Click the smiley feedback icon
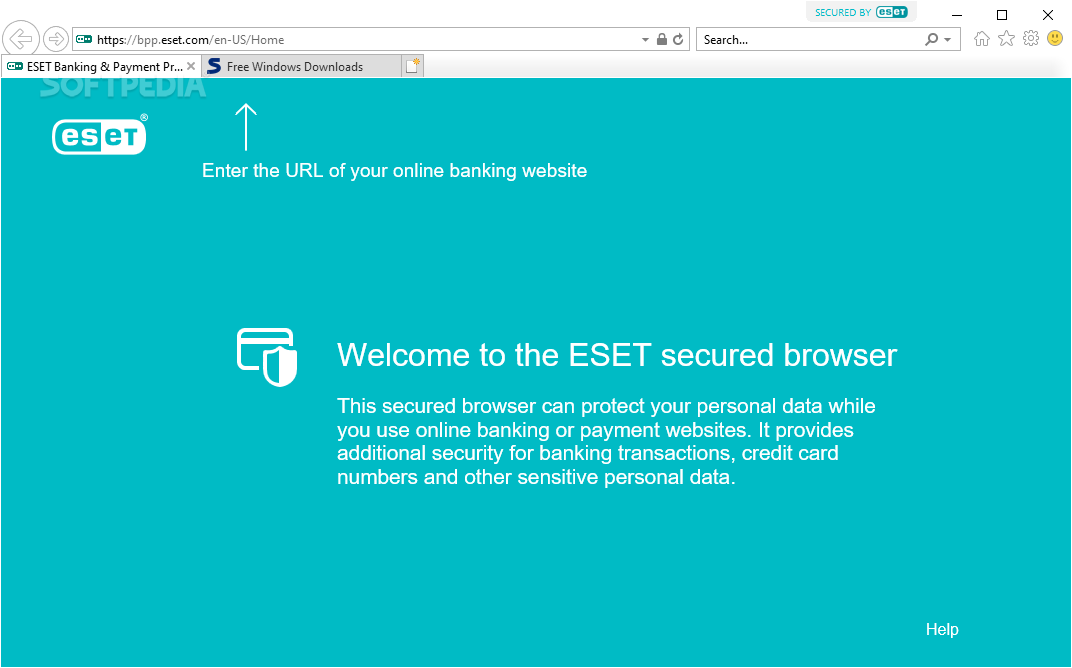The image size is (1072, 668). [x=1055, y=38]
